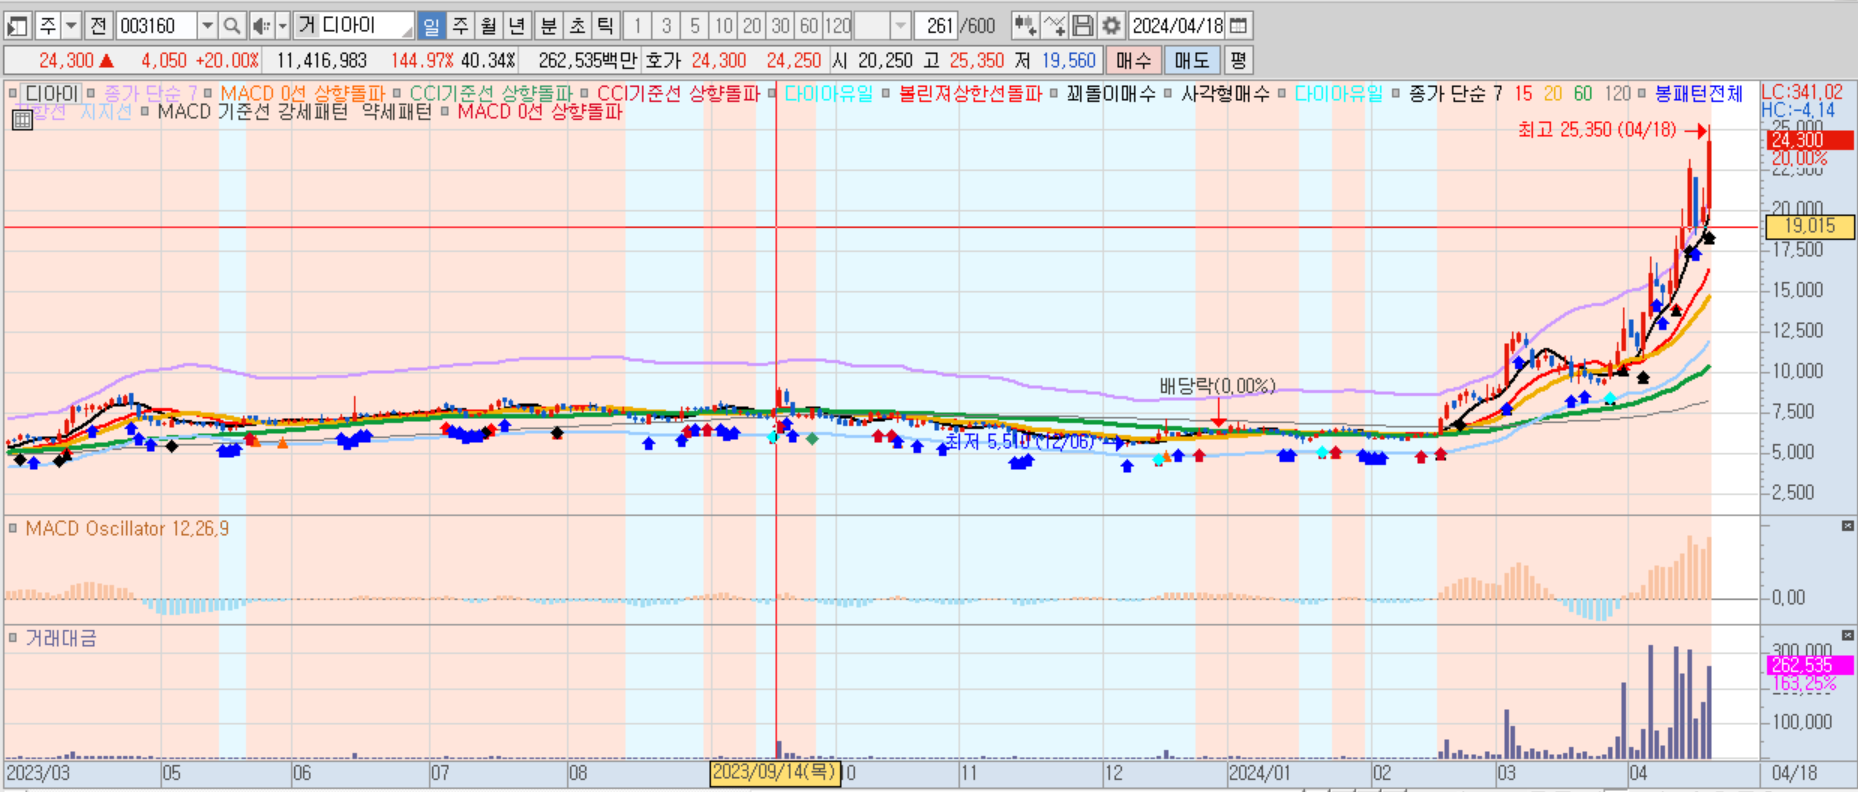The image size is (1858, 792).
Task: Click the small square before the 볼린져상한선돌파 legend
Action: tap(886, 94)
